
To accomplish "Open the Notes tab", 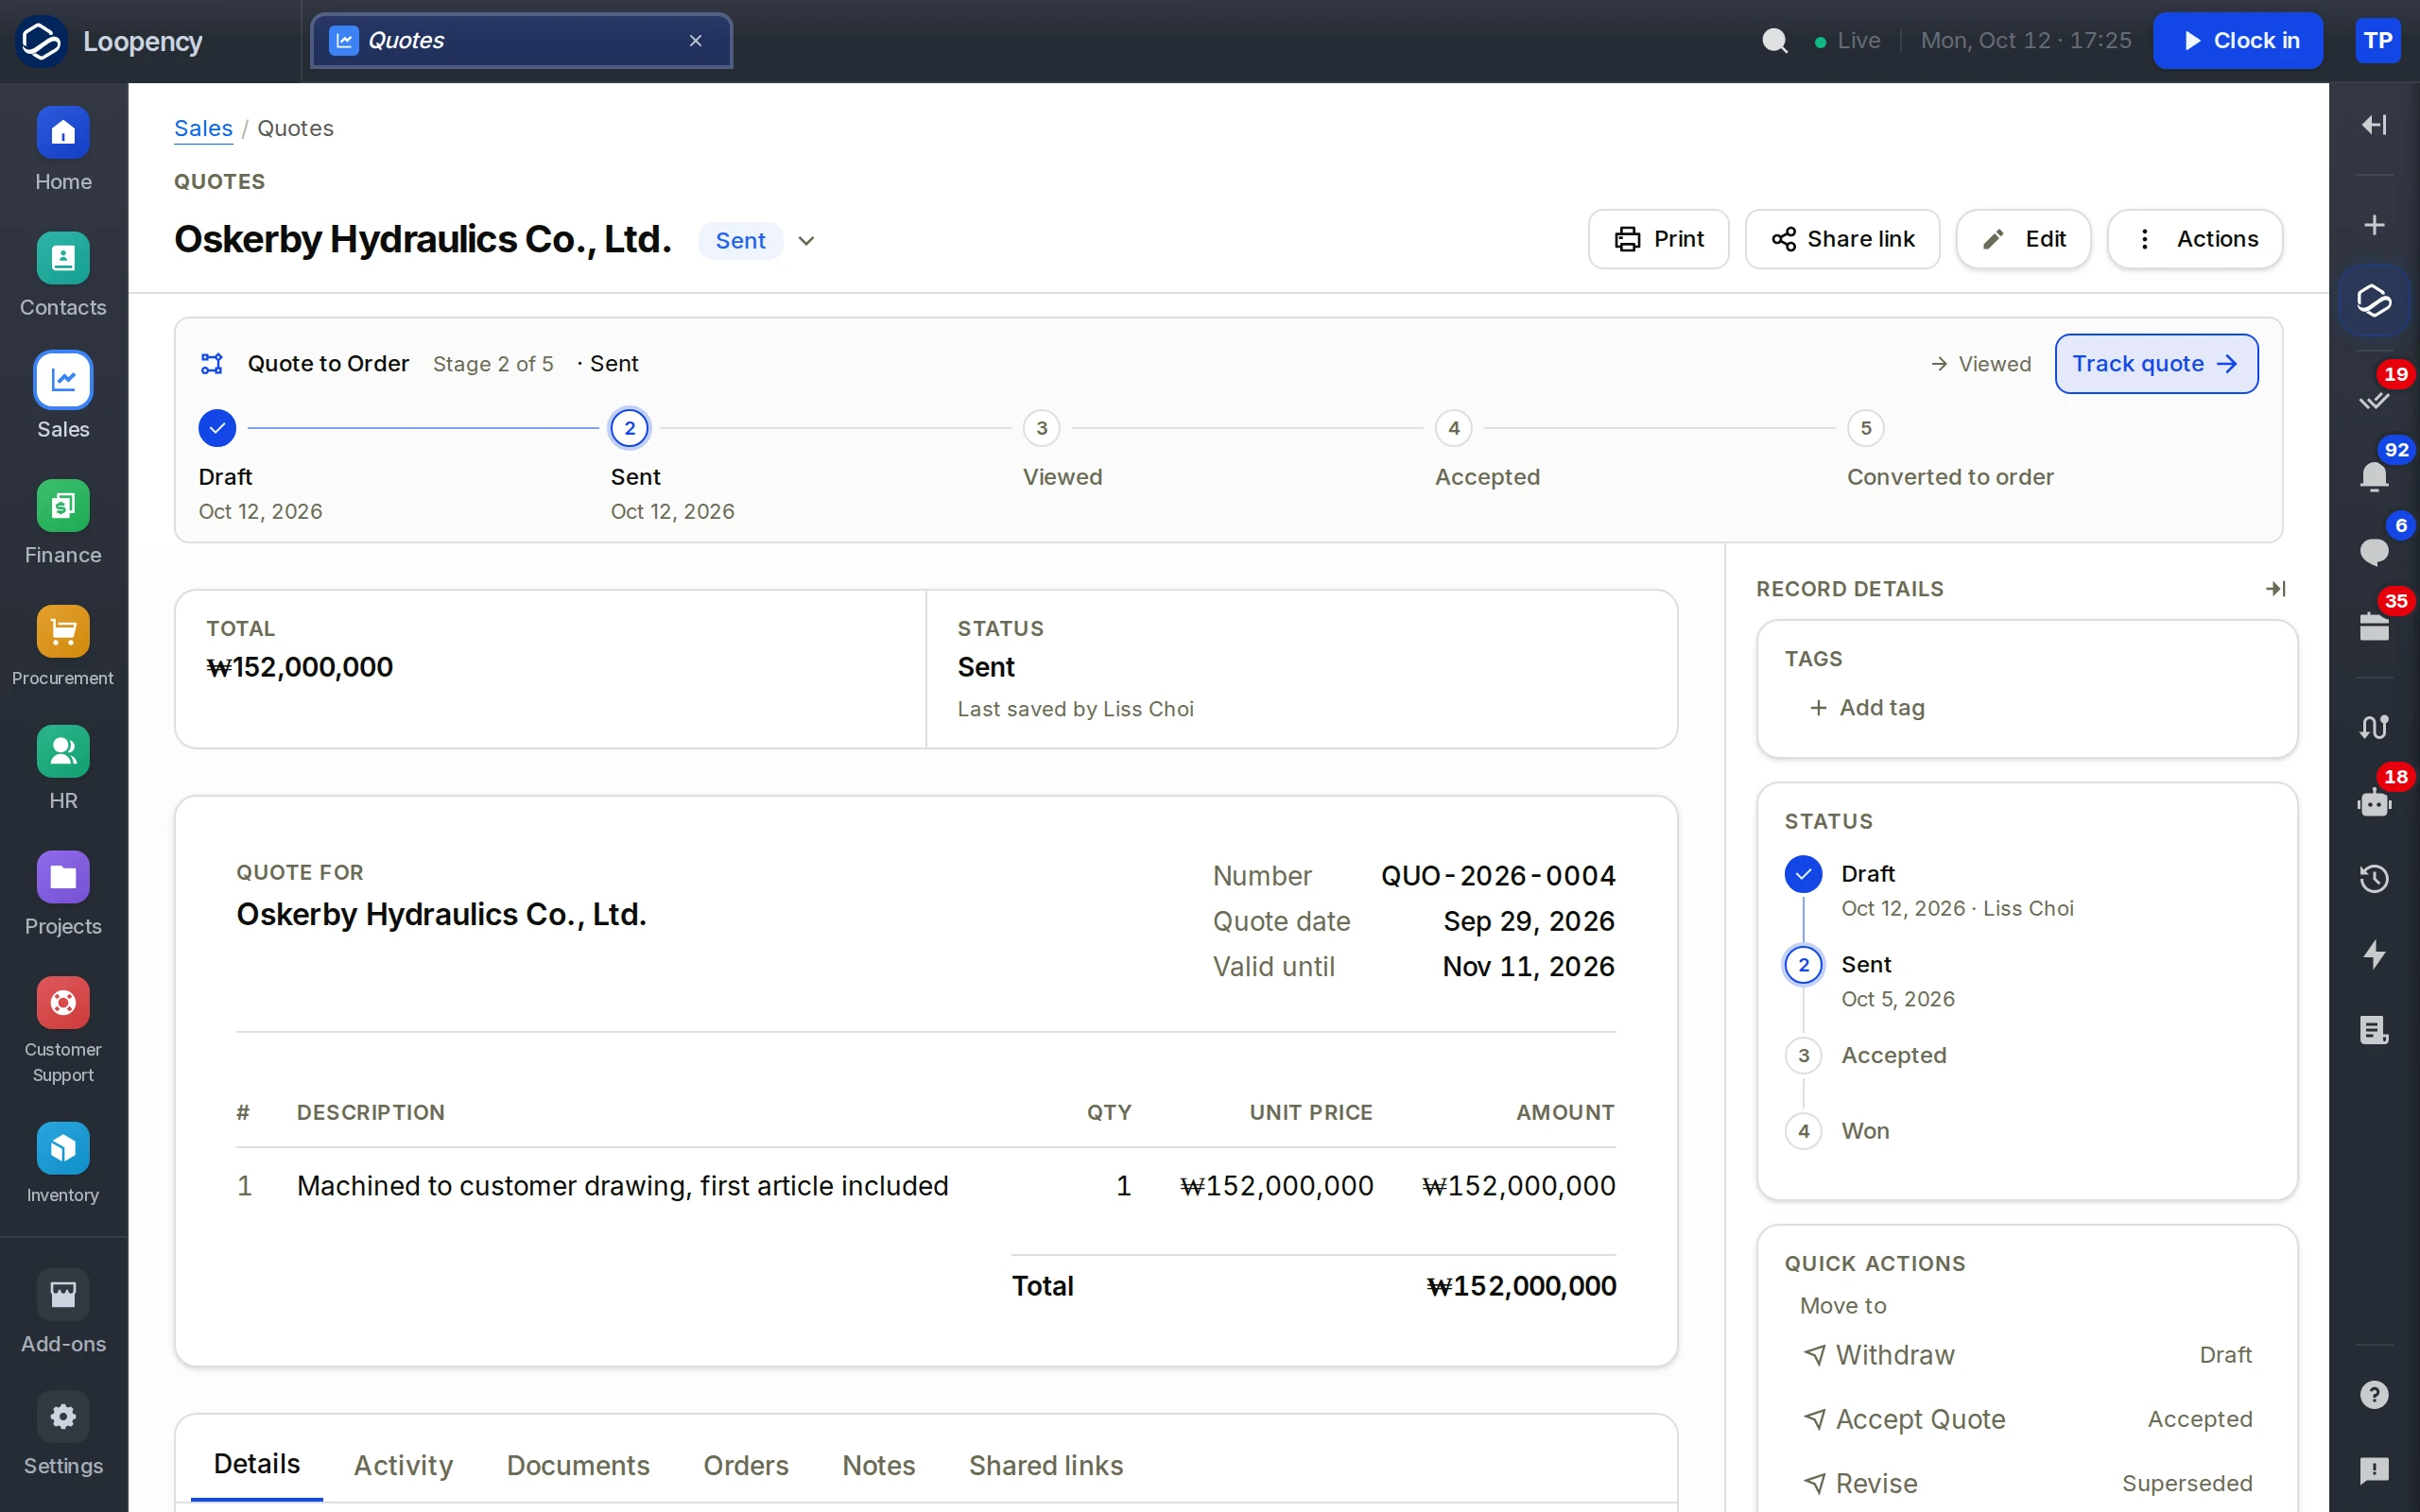I will [x=879, y=1465].
